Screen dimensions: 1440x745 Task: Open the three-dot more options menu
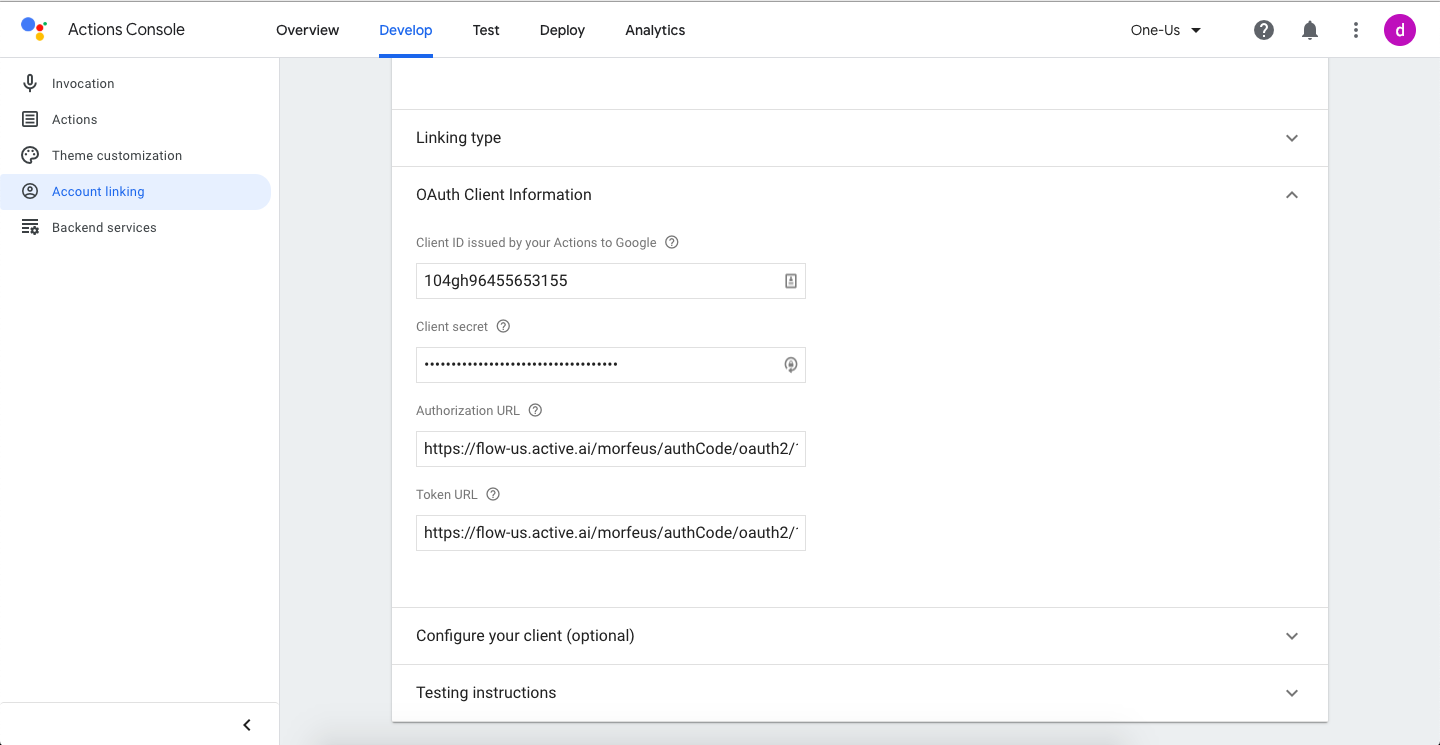pos(1356,30)
